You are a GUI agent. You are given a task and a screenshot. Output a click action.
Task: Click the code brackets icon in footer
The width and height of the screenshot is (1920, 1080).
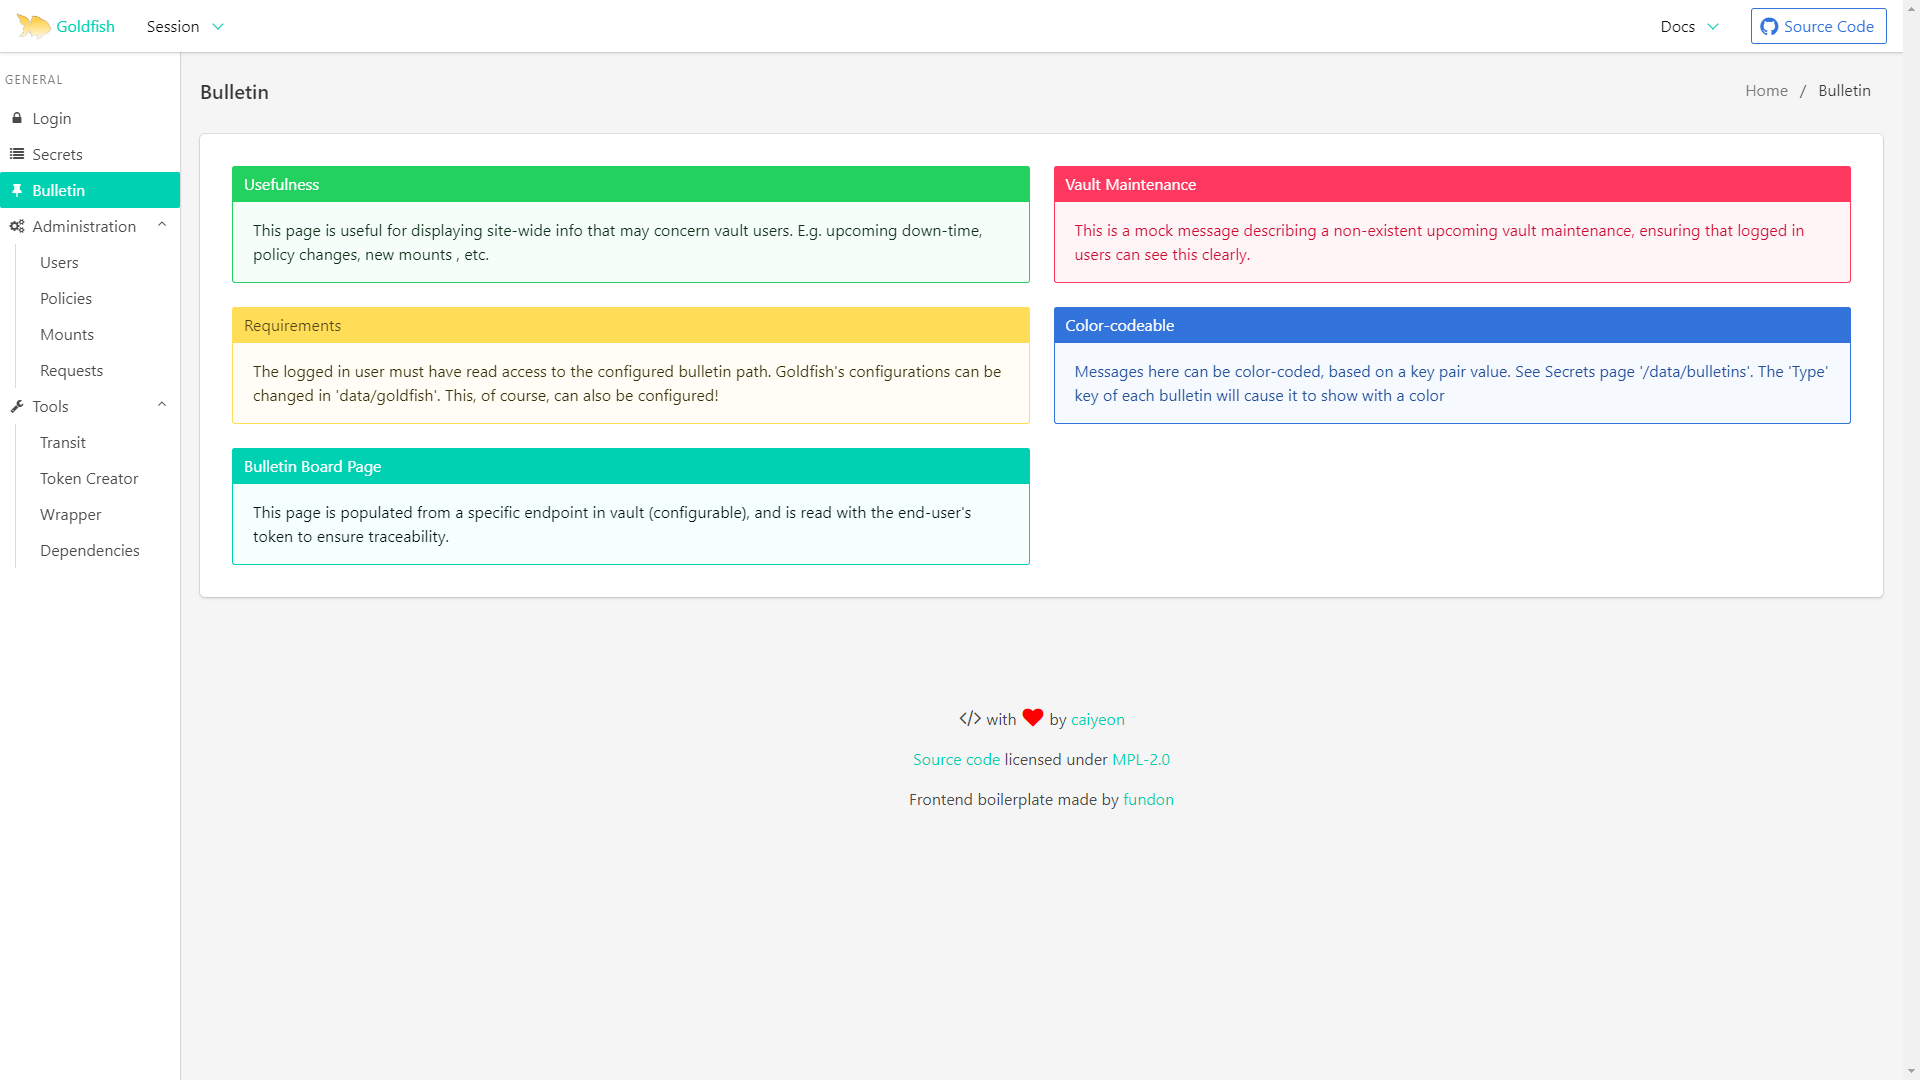[x=969, y=718]
